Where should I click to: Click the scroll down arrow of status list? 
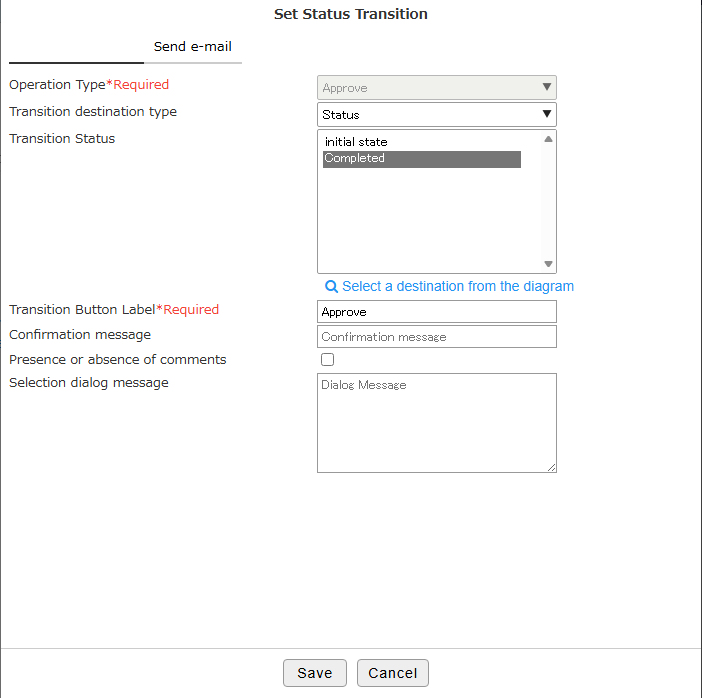548,264
